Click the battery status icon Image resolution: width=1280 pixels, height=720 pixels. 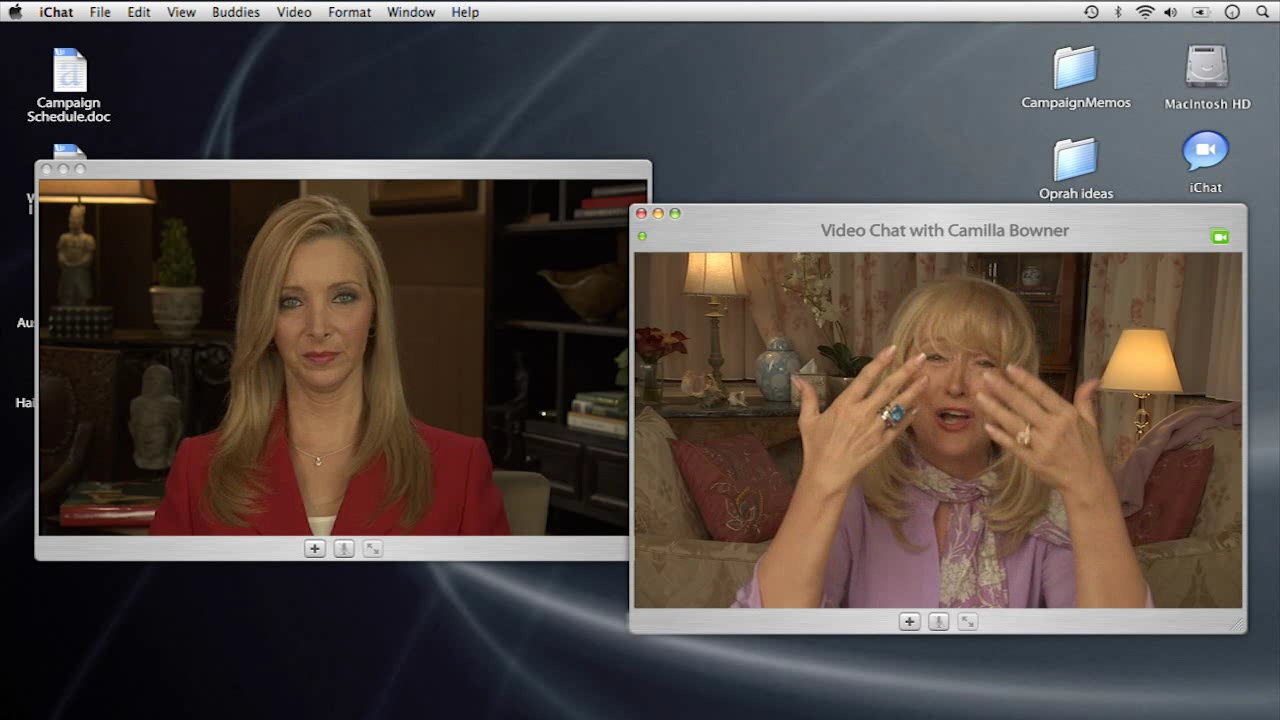pos(1201,12)
